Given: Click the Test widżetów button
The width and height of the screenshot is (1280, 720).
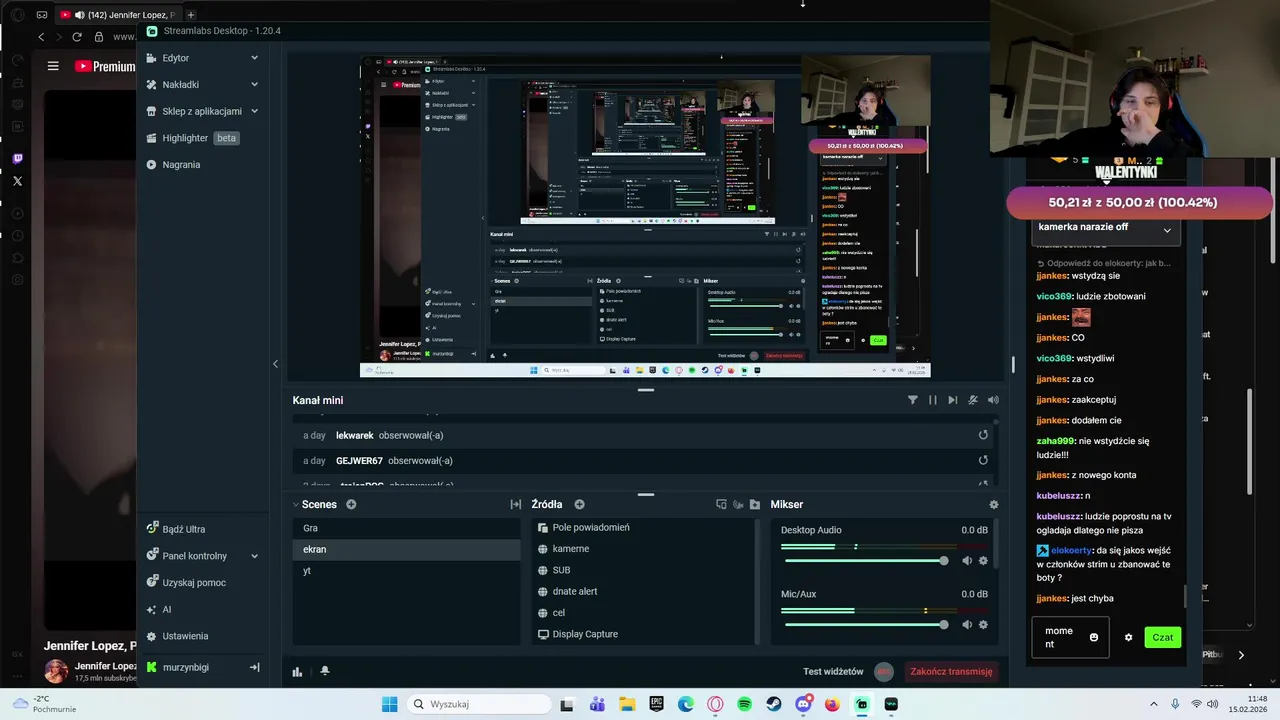Looking at the screenshot, I should 832,671.
